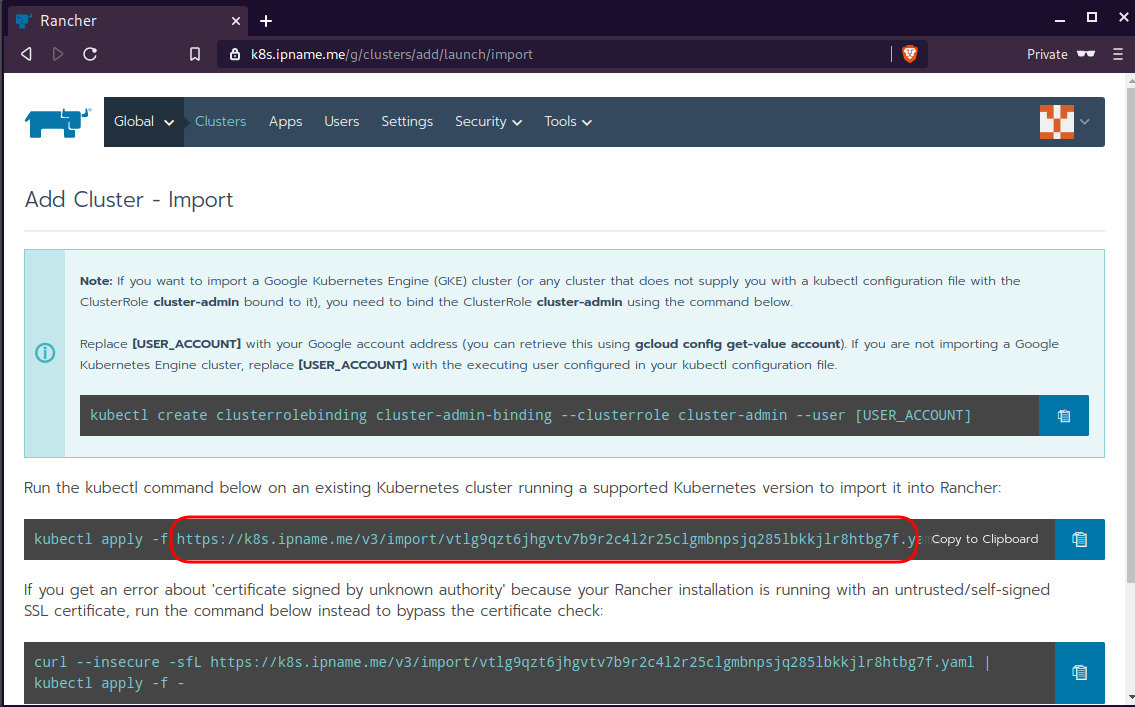The image size is (1135, 707).
Task: Reload the page
Action: coord(90,54)
